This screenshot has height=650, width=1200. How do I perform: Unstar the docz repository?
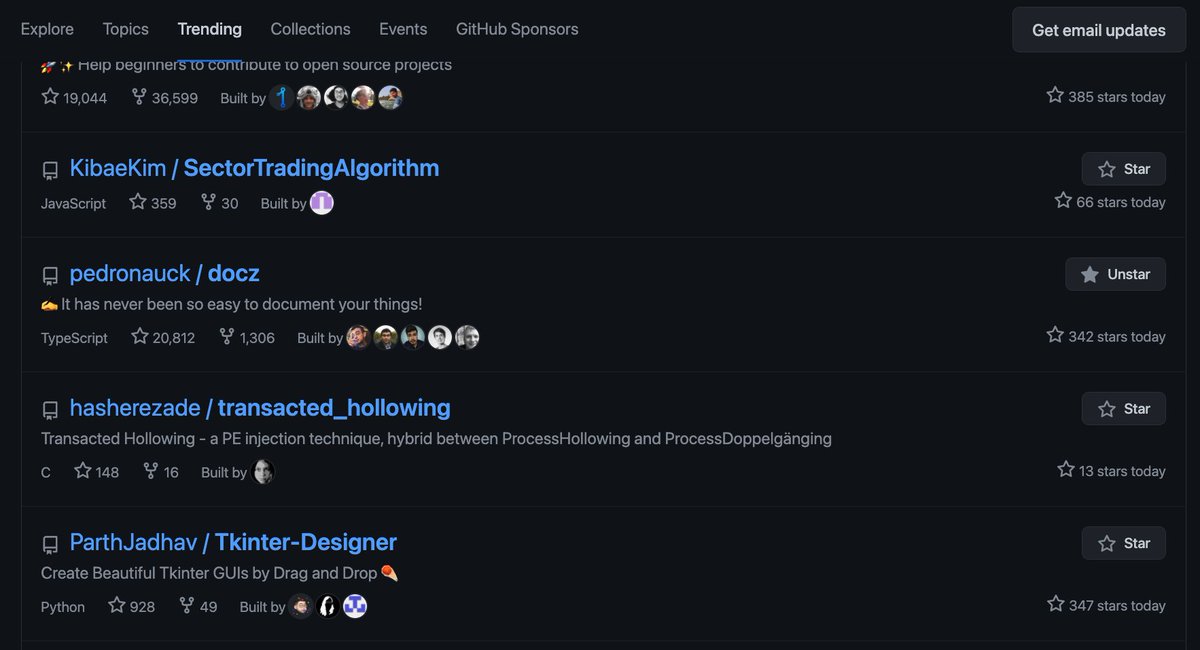1115,273
